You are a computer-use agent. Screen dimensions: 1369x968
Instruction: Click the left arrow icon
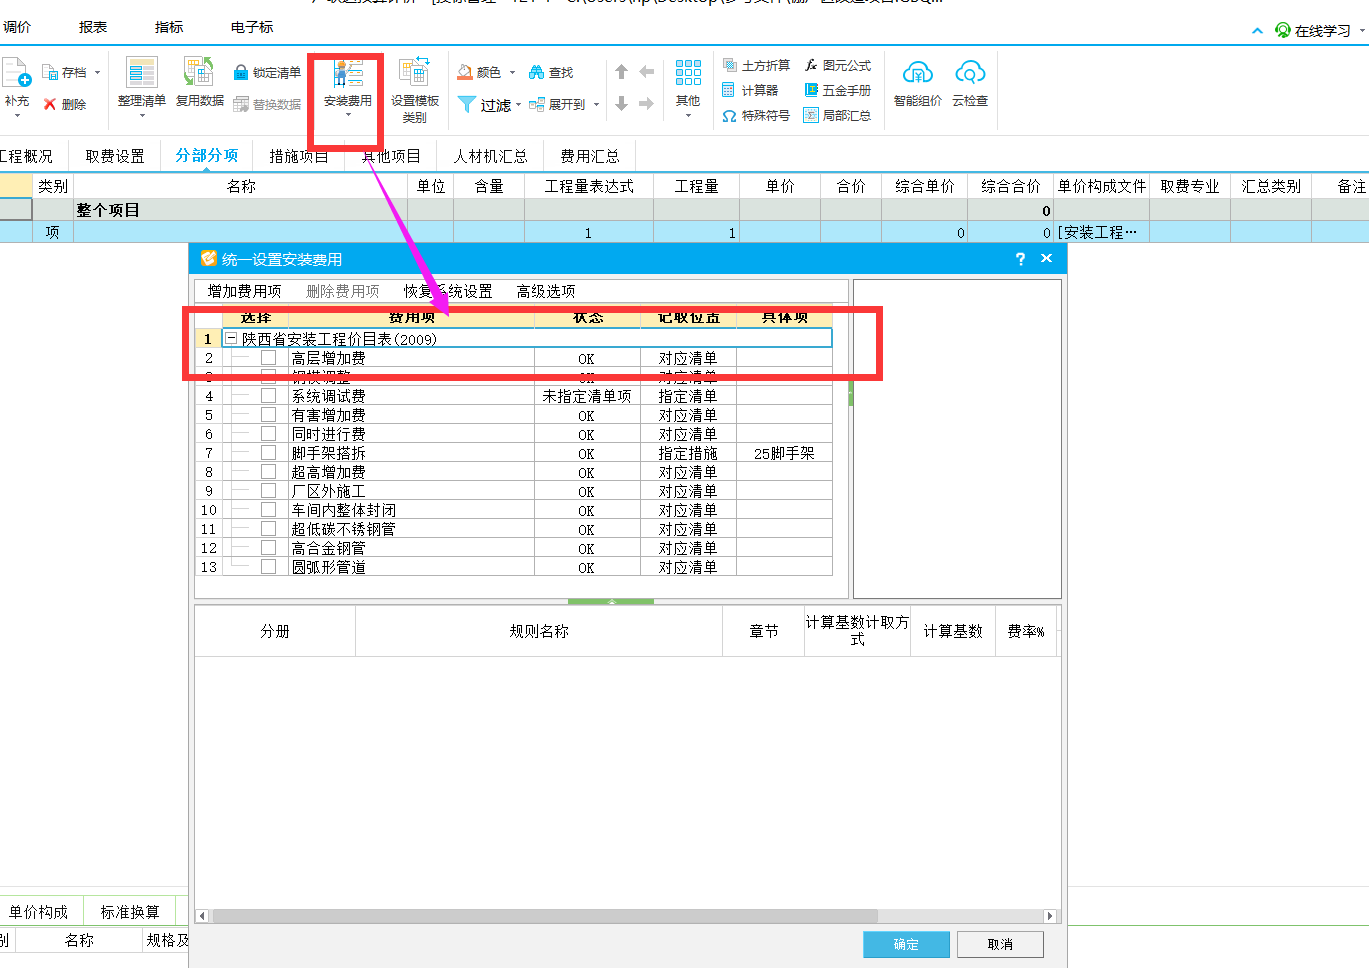[x=646, y=72]
